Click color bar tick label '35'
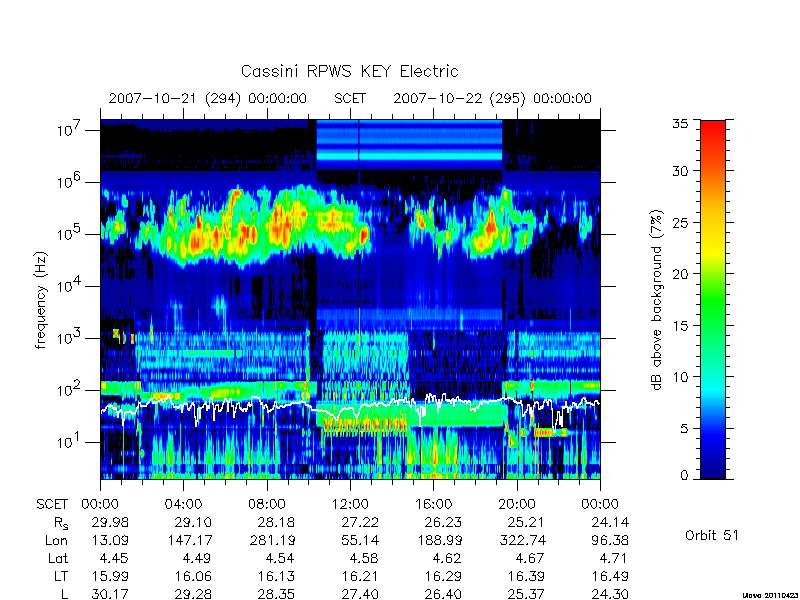Image resolution: width=800 pixels, height=600 pixels. 680,124
